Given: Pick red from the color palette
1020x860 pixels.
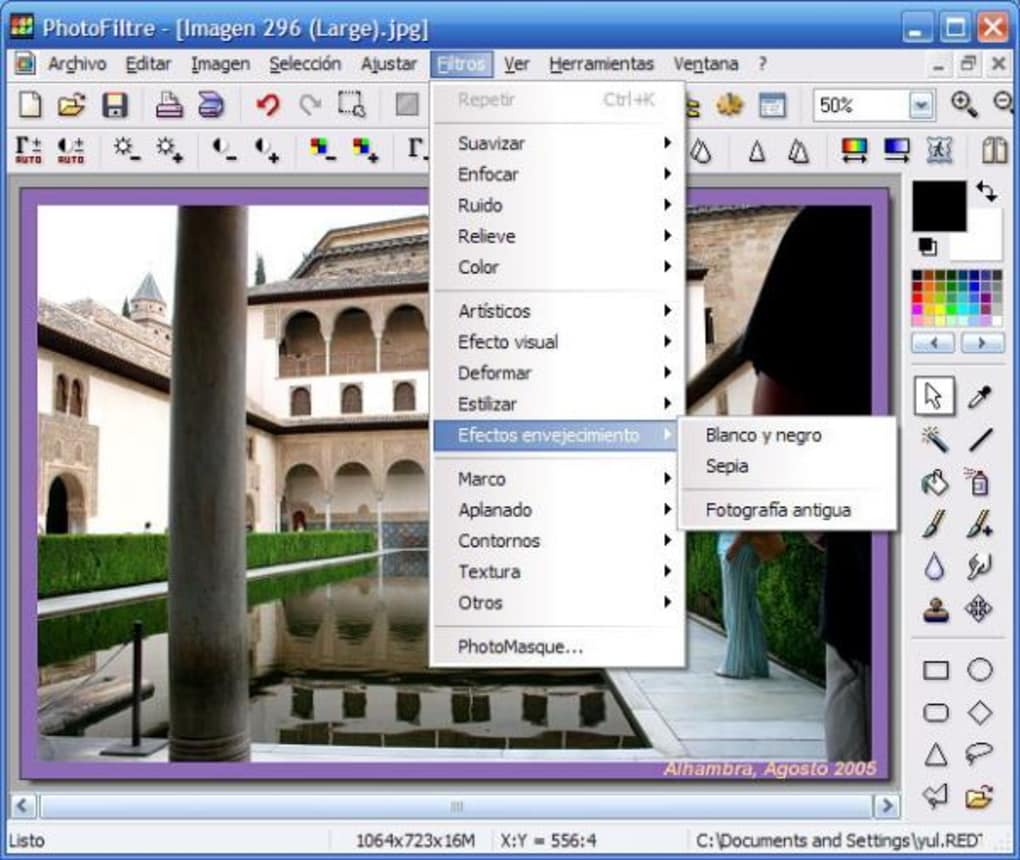Looking at the screenshot, I should [917, 297].
